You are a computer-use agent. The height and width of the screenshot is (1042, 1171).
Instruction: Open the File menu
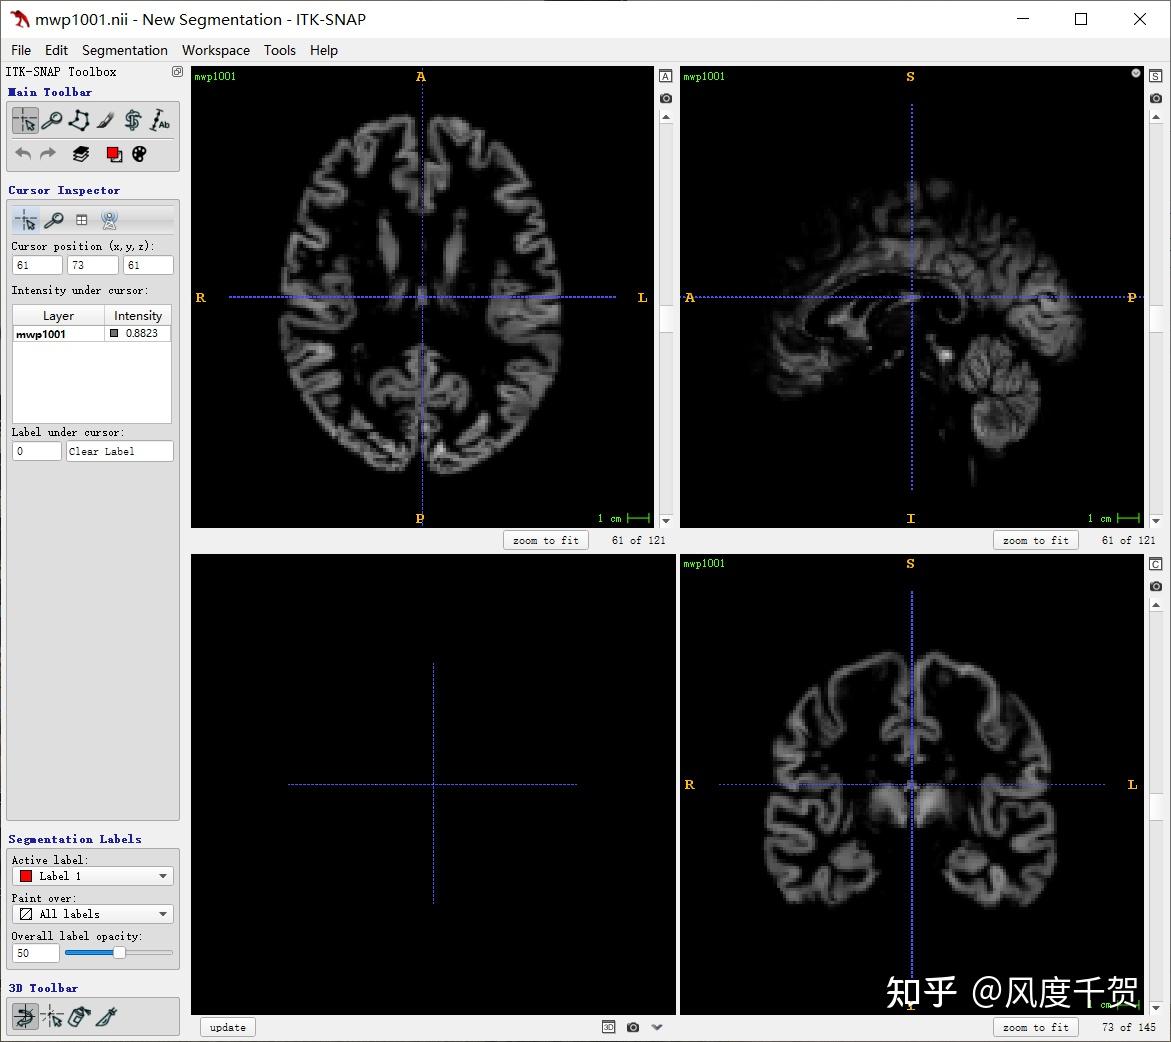[x=21, y=50]
